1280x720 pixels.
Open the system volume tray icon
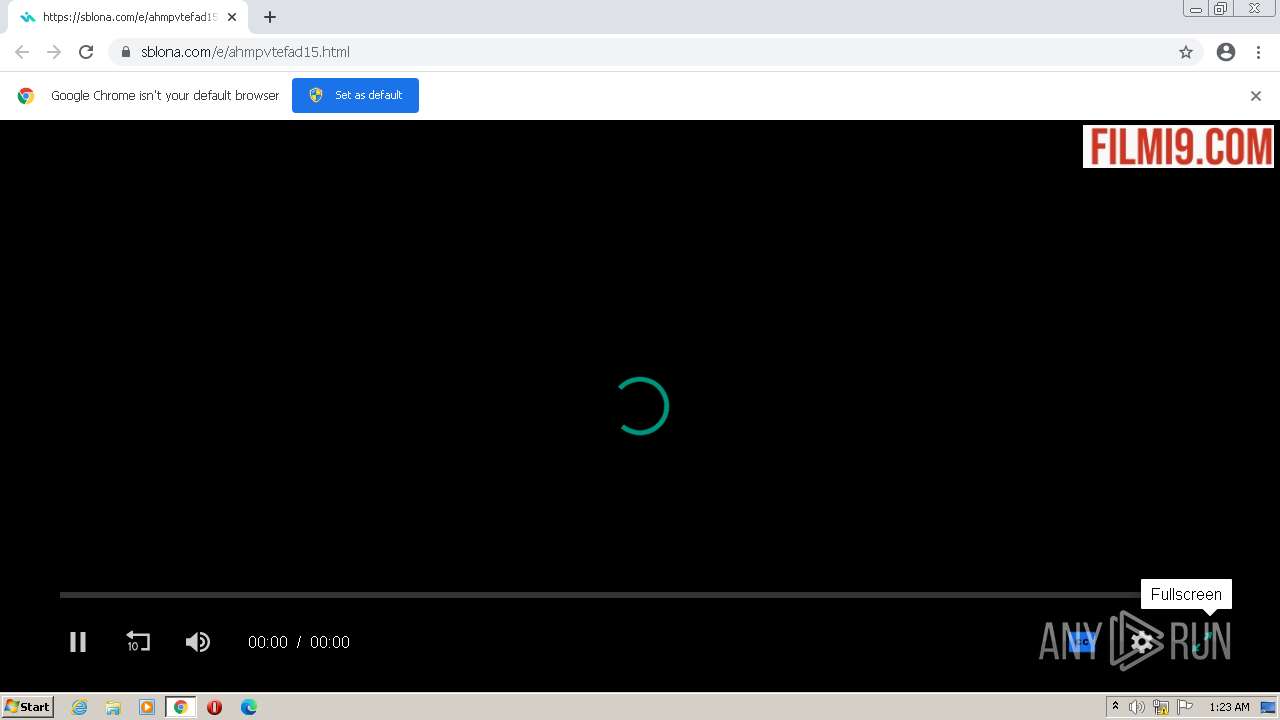pyautogui.click(x=1137, y=707)
